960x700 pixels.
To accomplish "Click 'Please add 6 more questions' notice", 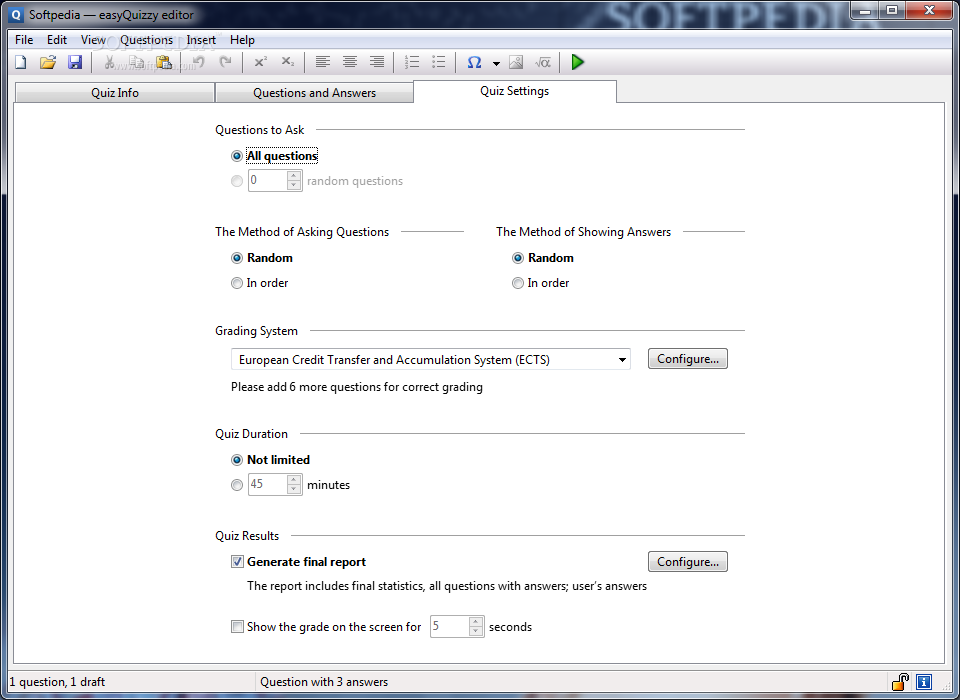I will [x=357, y=387].
